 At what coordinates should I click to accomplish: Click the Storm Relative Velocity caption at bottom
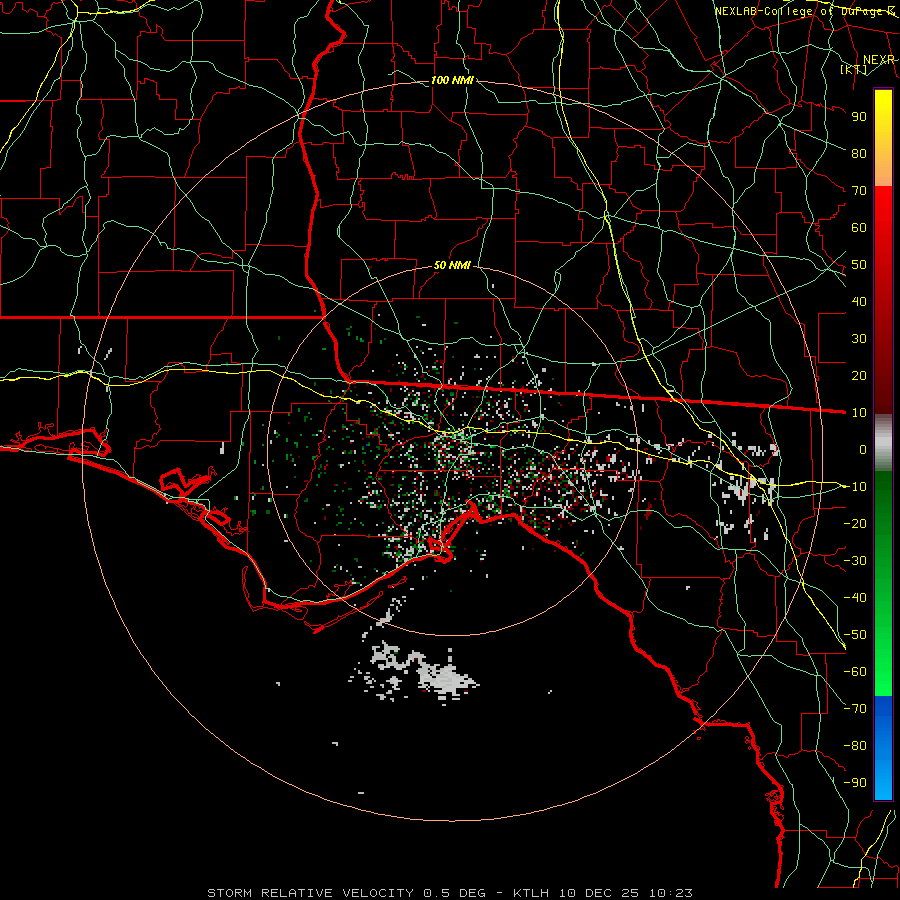[449, 893]
